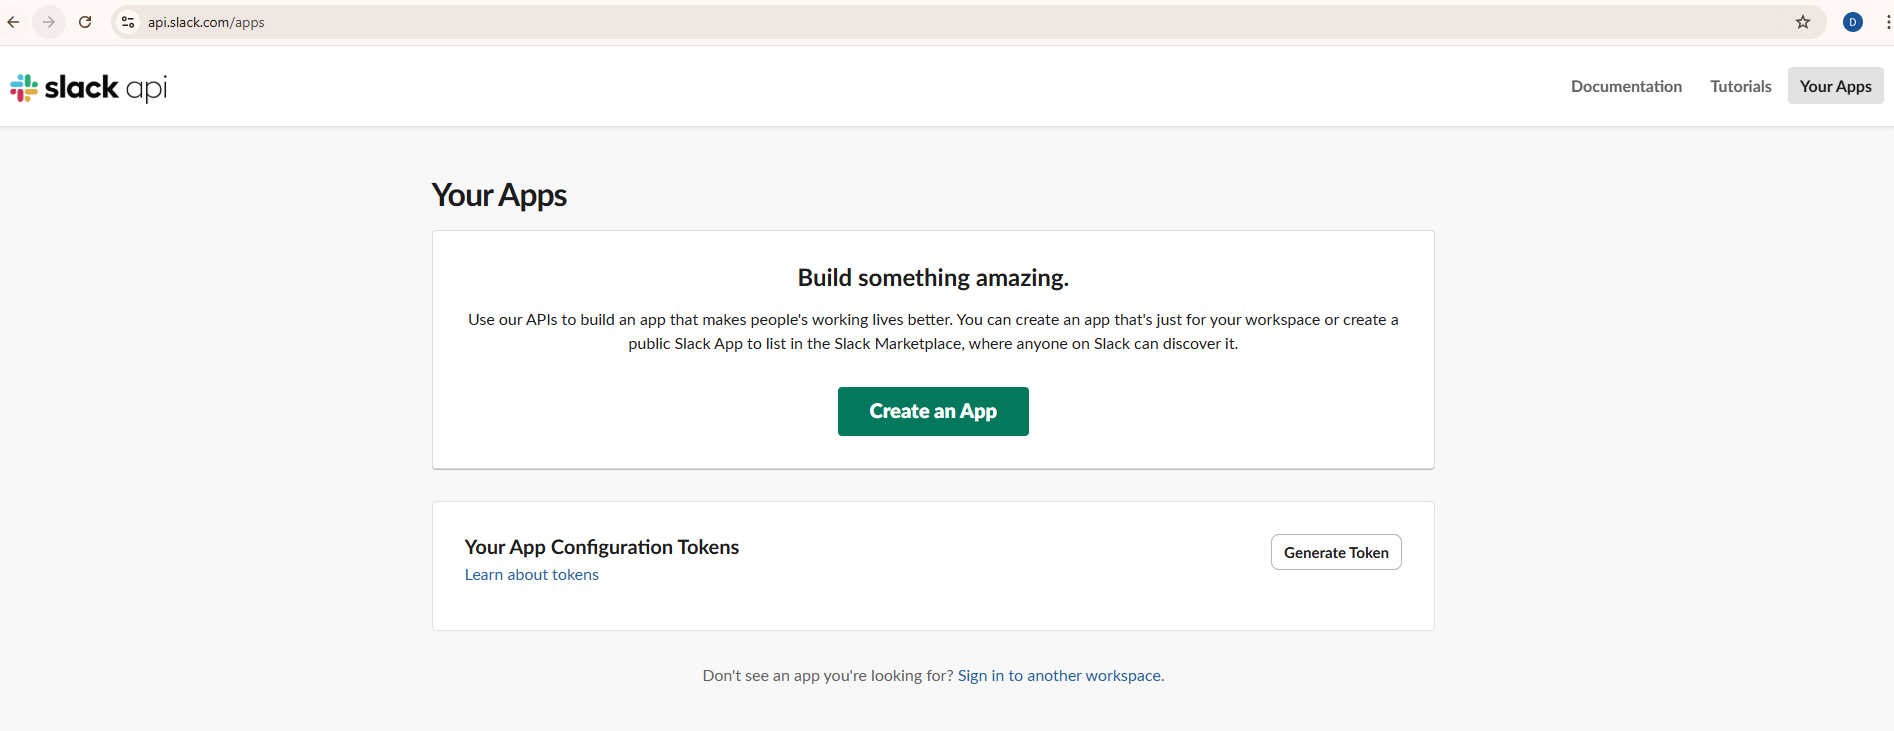Image resolution: width=1894 pixels, height=731 pixels.
Task: Bookmark this page with the star icon
Action: (1803, 22)
